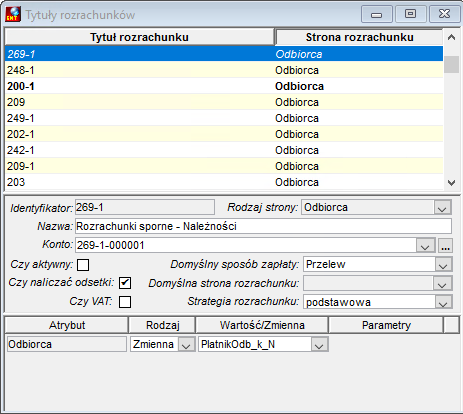Click into the Nazwa field

pyautogui.click(x=263, y=226)
